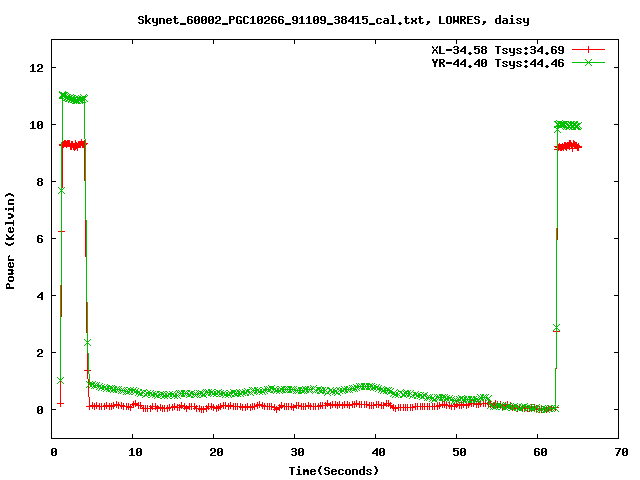Click the y-axis tick label 8
The height and width of the screenshot is (480, 640).
click(x=40, y=182)
